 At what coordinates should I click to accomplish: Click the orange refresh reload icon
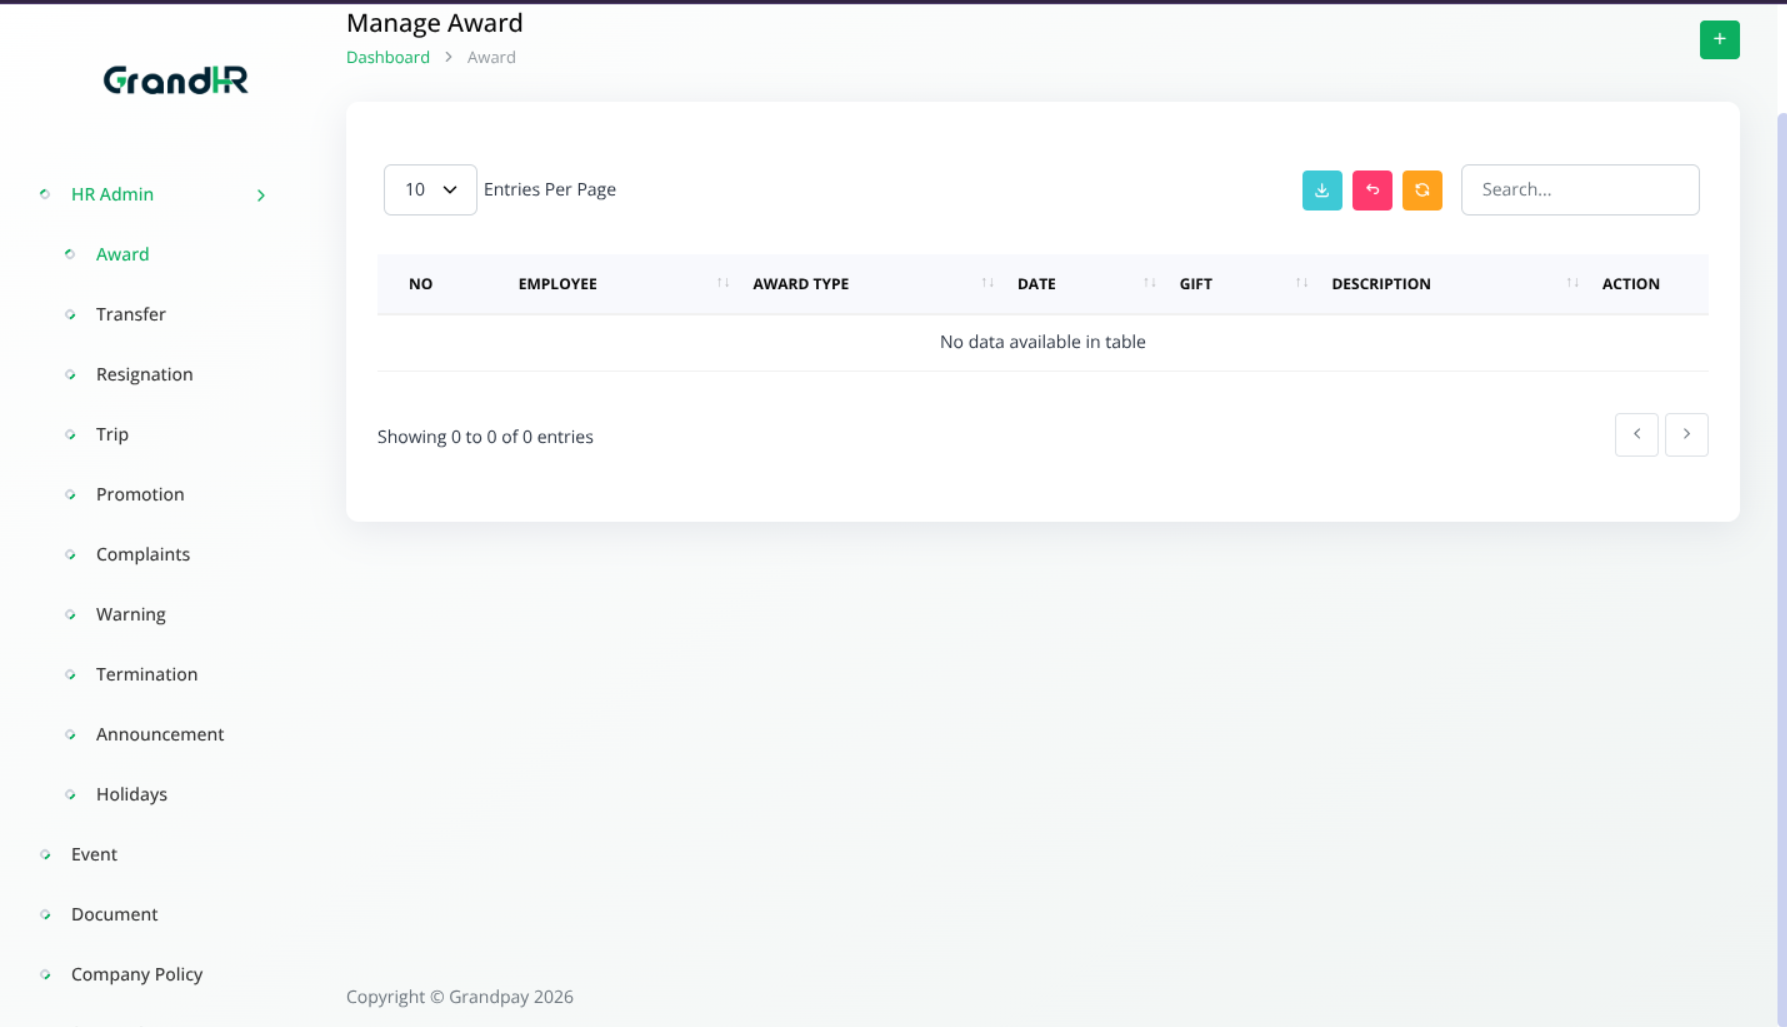pyautogui.click(x=1421, y=190)
